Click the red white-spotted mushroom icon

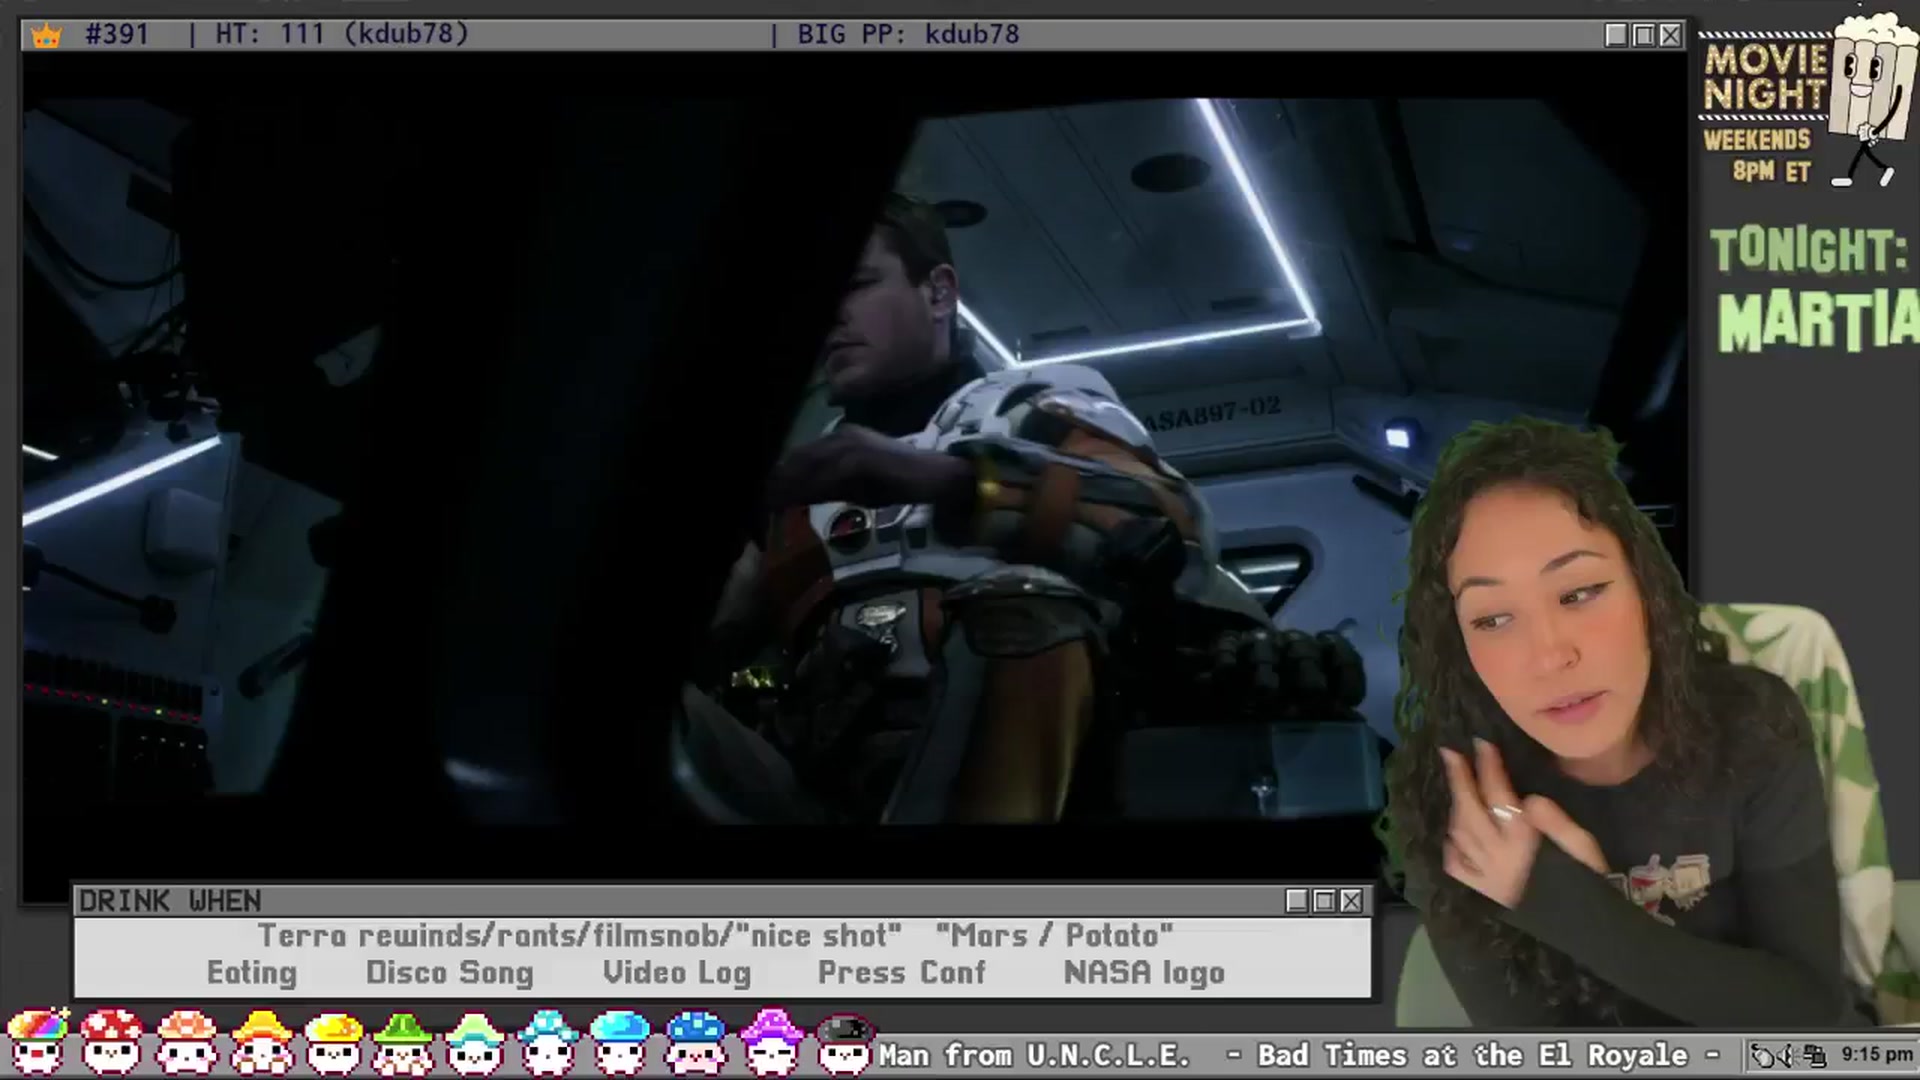pyautogui.click(x=111, y=1041)
